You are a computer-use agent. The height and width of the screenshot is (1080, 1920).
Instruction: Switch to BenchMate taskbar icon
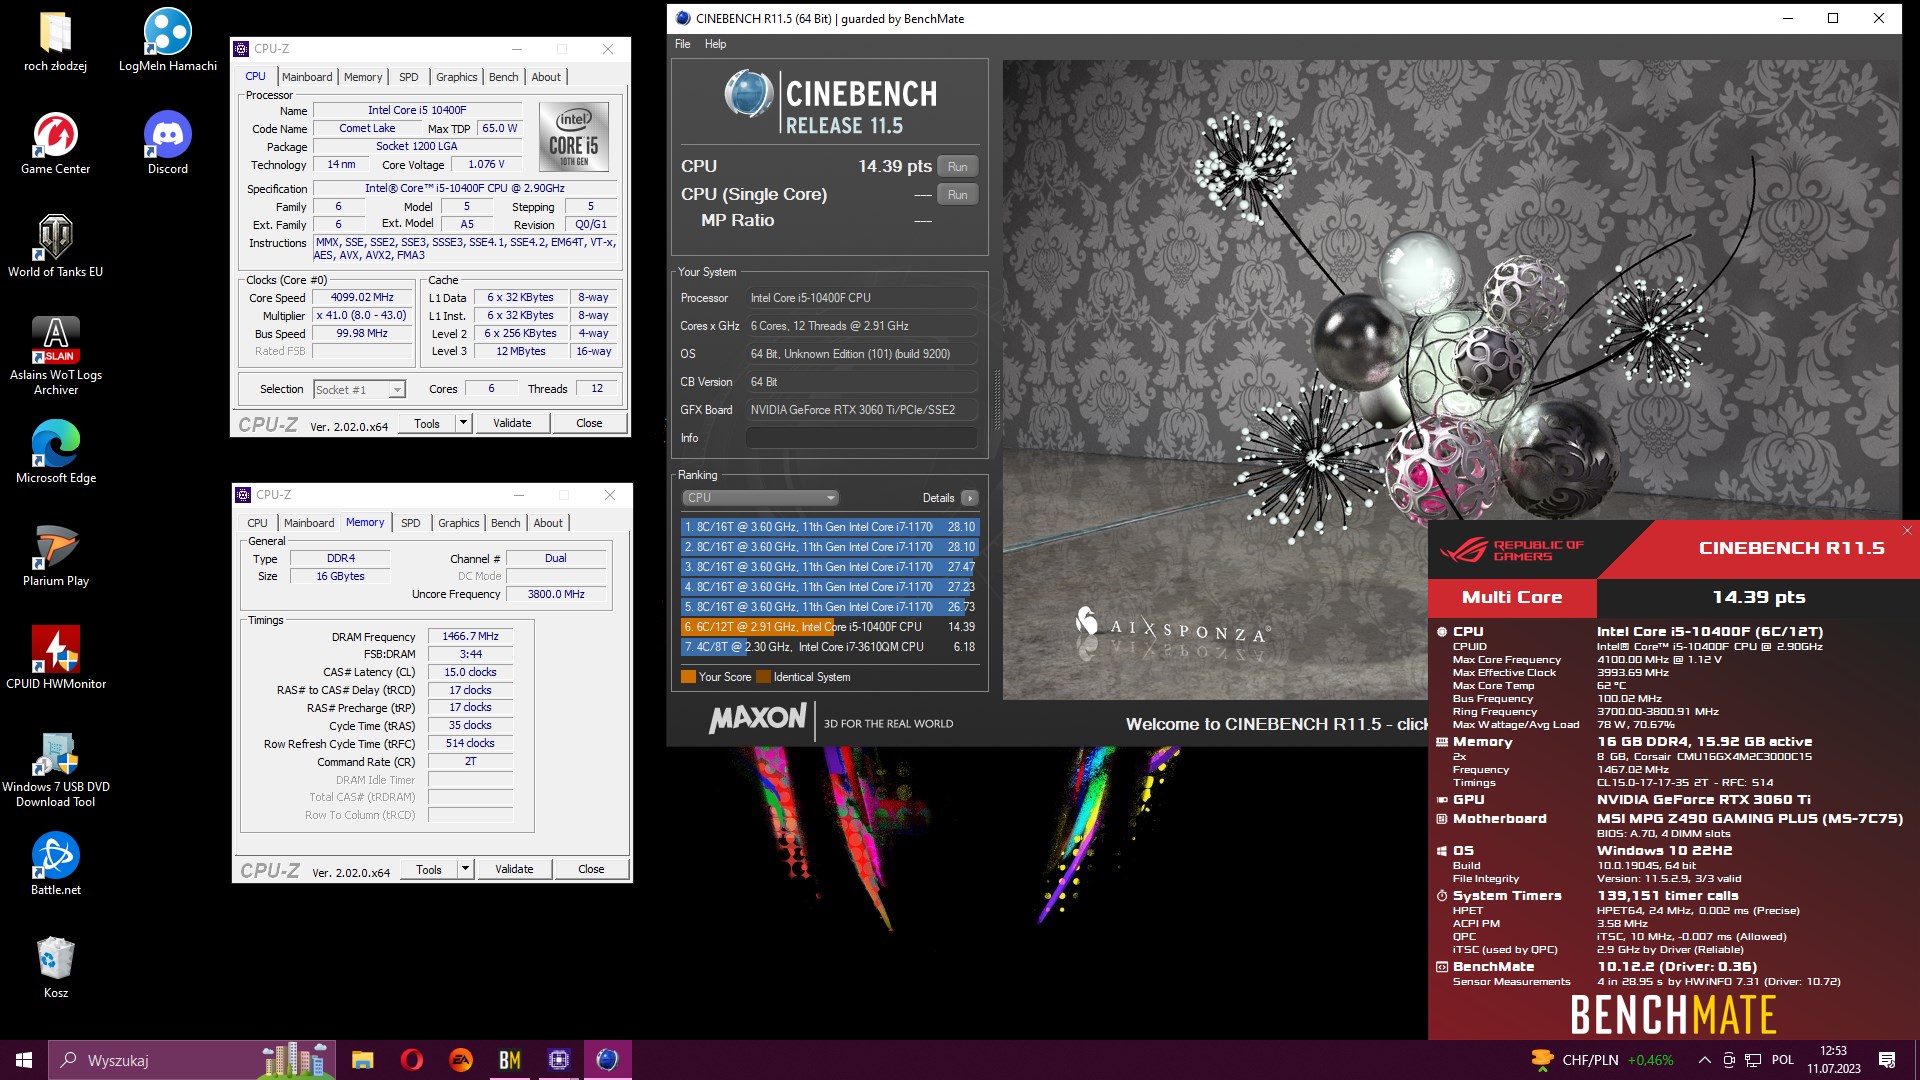tap(509, 1060)
